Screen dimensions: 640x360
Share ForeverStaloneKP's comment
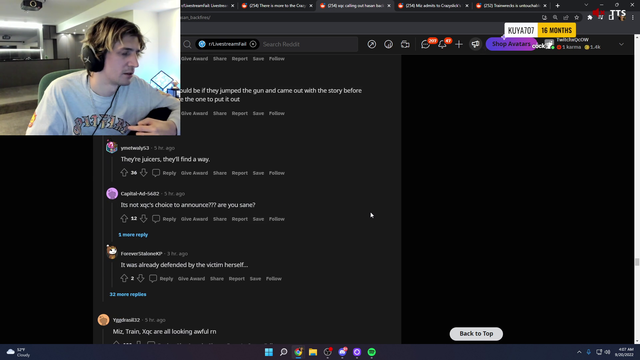[217, 279]
